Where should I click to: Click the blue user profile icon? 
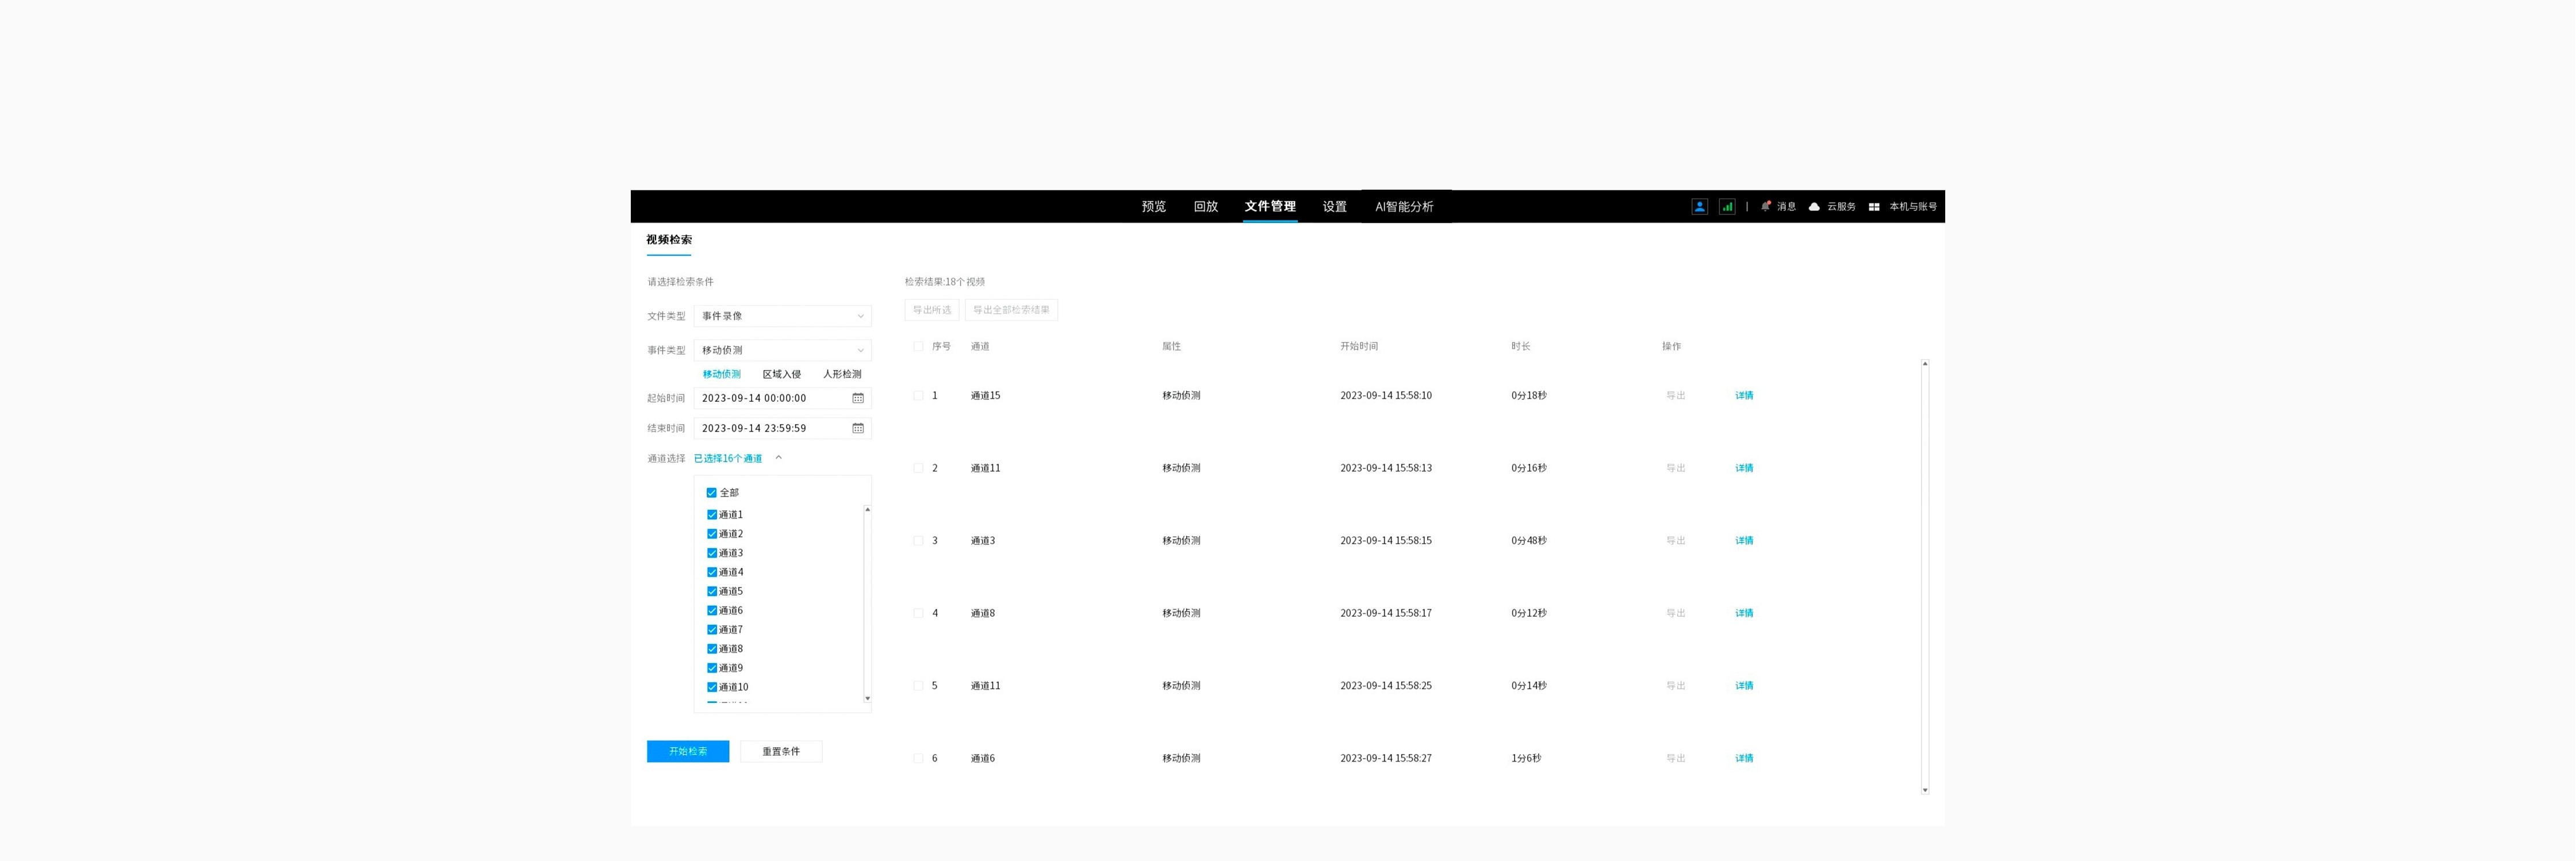click(x=1699, y=206)
